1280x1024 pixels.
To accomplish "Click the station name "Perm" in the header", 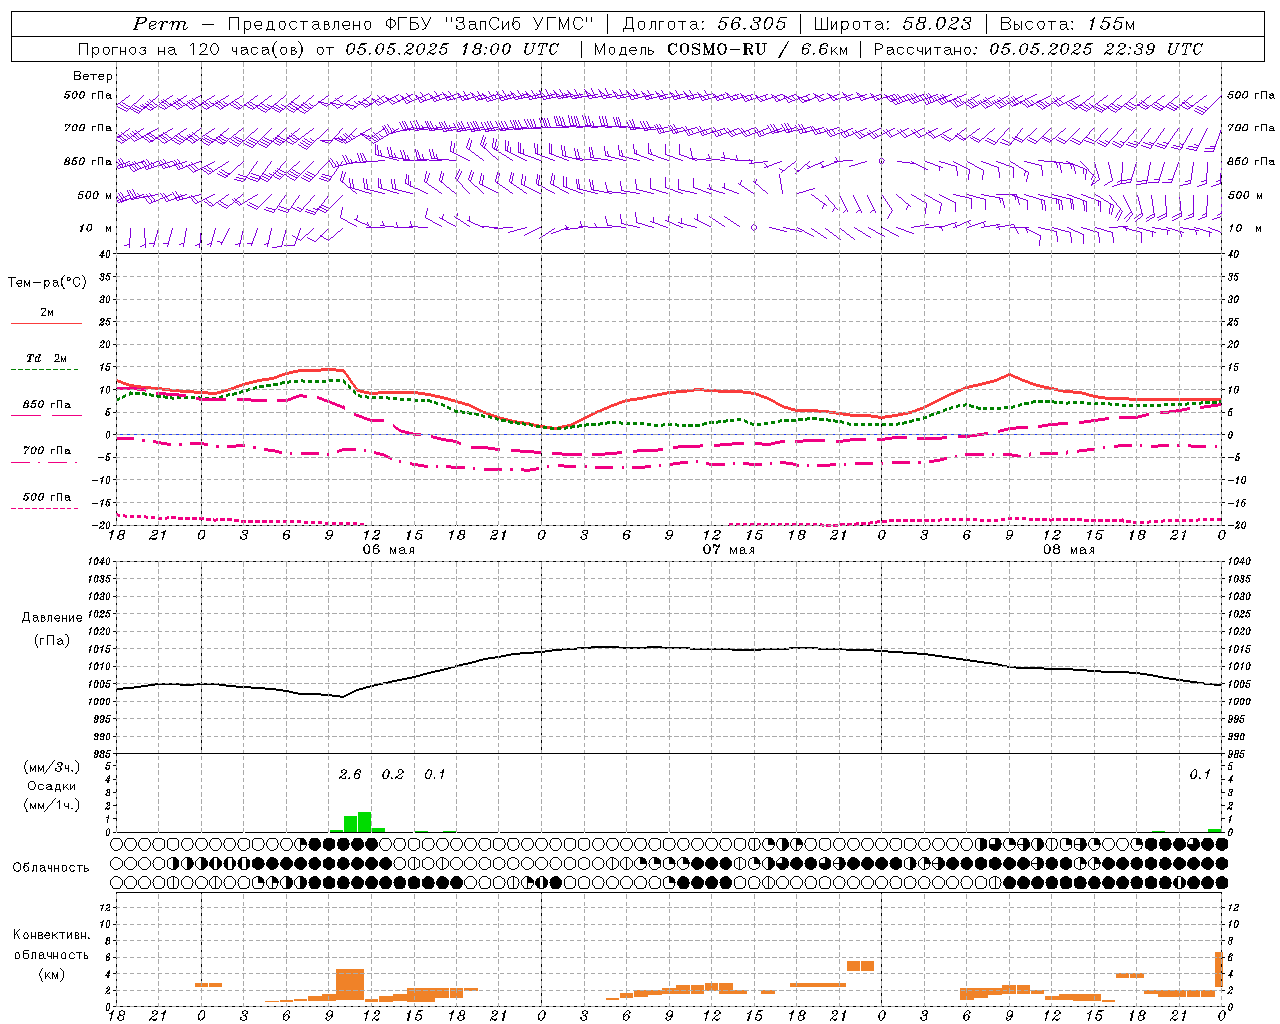I will point(160,24).
